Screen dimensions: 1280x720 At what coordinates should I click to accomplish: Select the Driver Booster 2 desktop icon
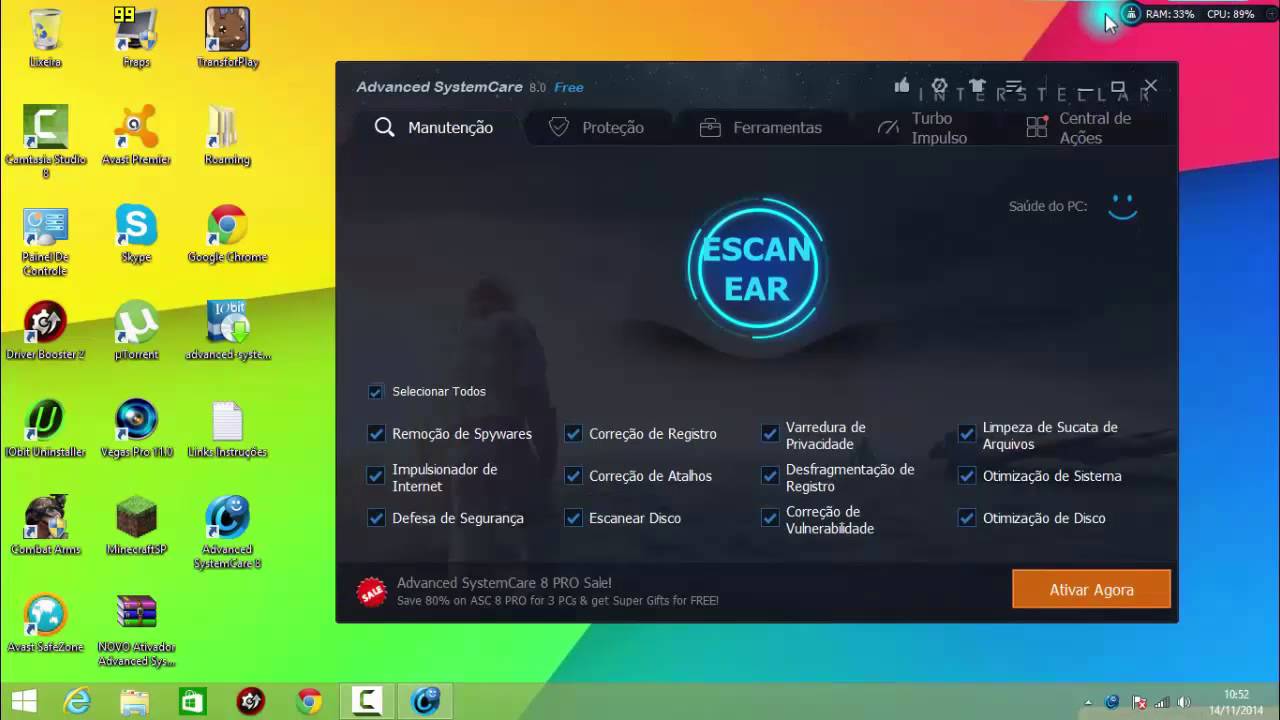tap(45, 331)
